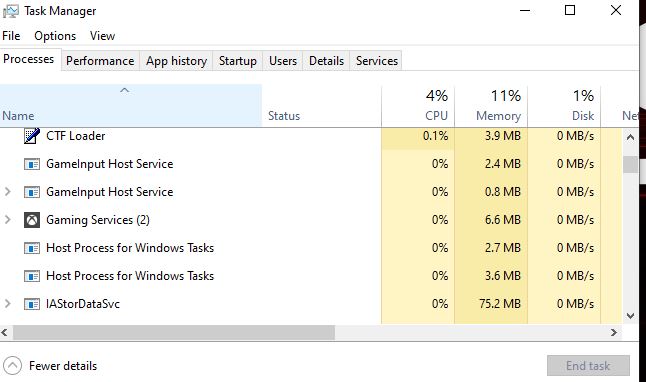The image size is (646, 382).
Task: Select the CTF Loader process row
Action: pos(311,136)
